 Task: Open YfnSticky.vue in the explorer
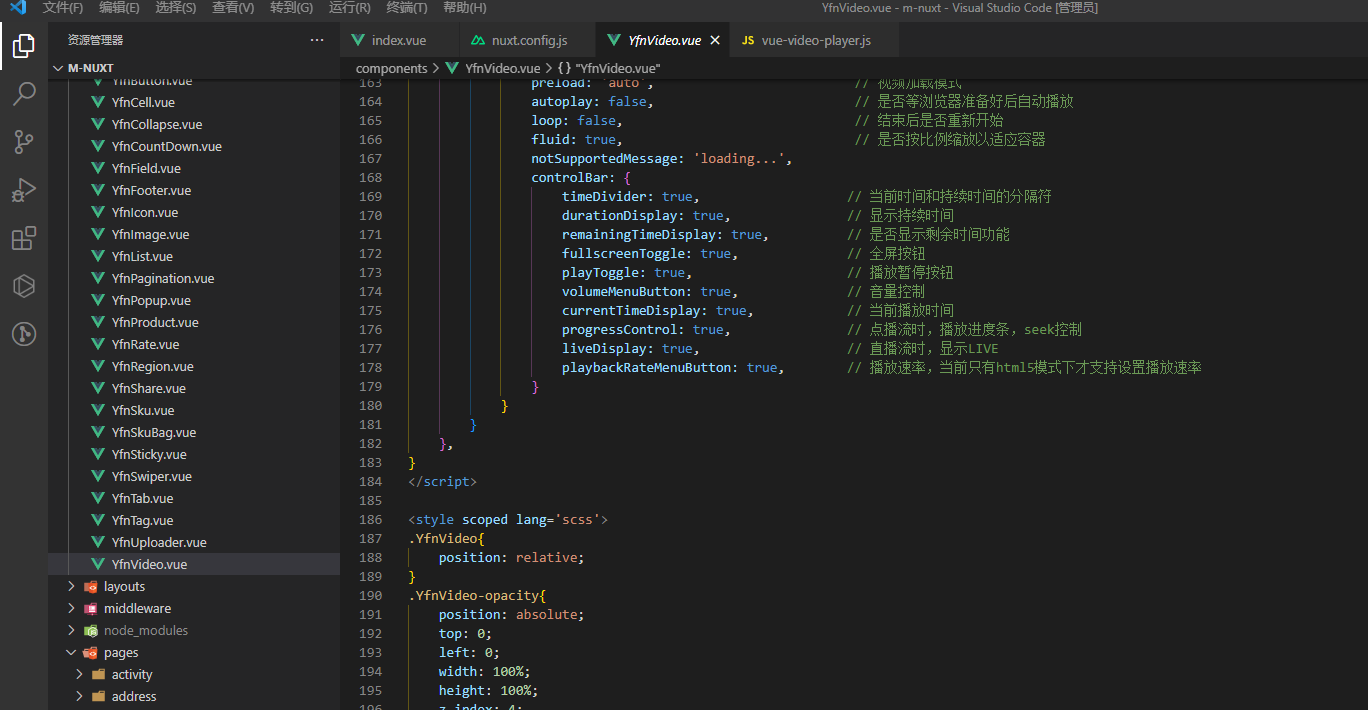pos(194,455)
